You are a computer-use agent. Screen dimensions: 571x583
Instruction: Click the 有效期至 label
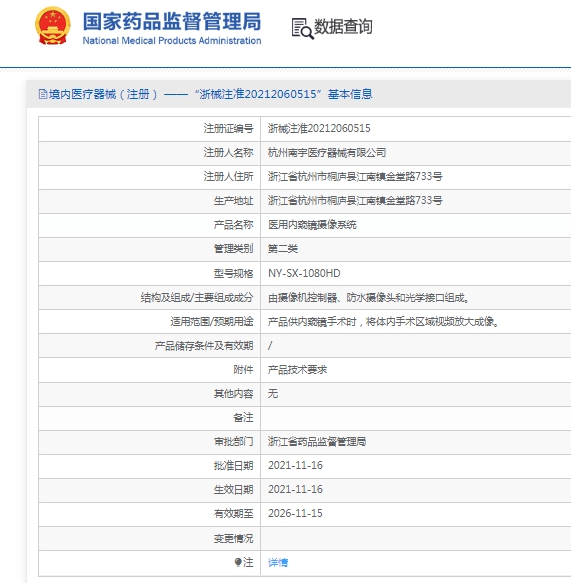[233, 513]
